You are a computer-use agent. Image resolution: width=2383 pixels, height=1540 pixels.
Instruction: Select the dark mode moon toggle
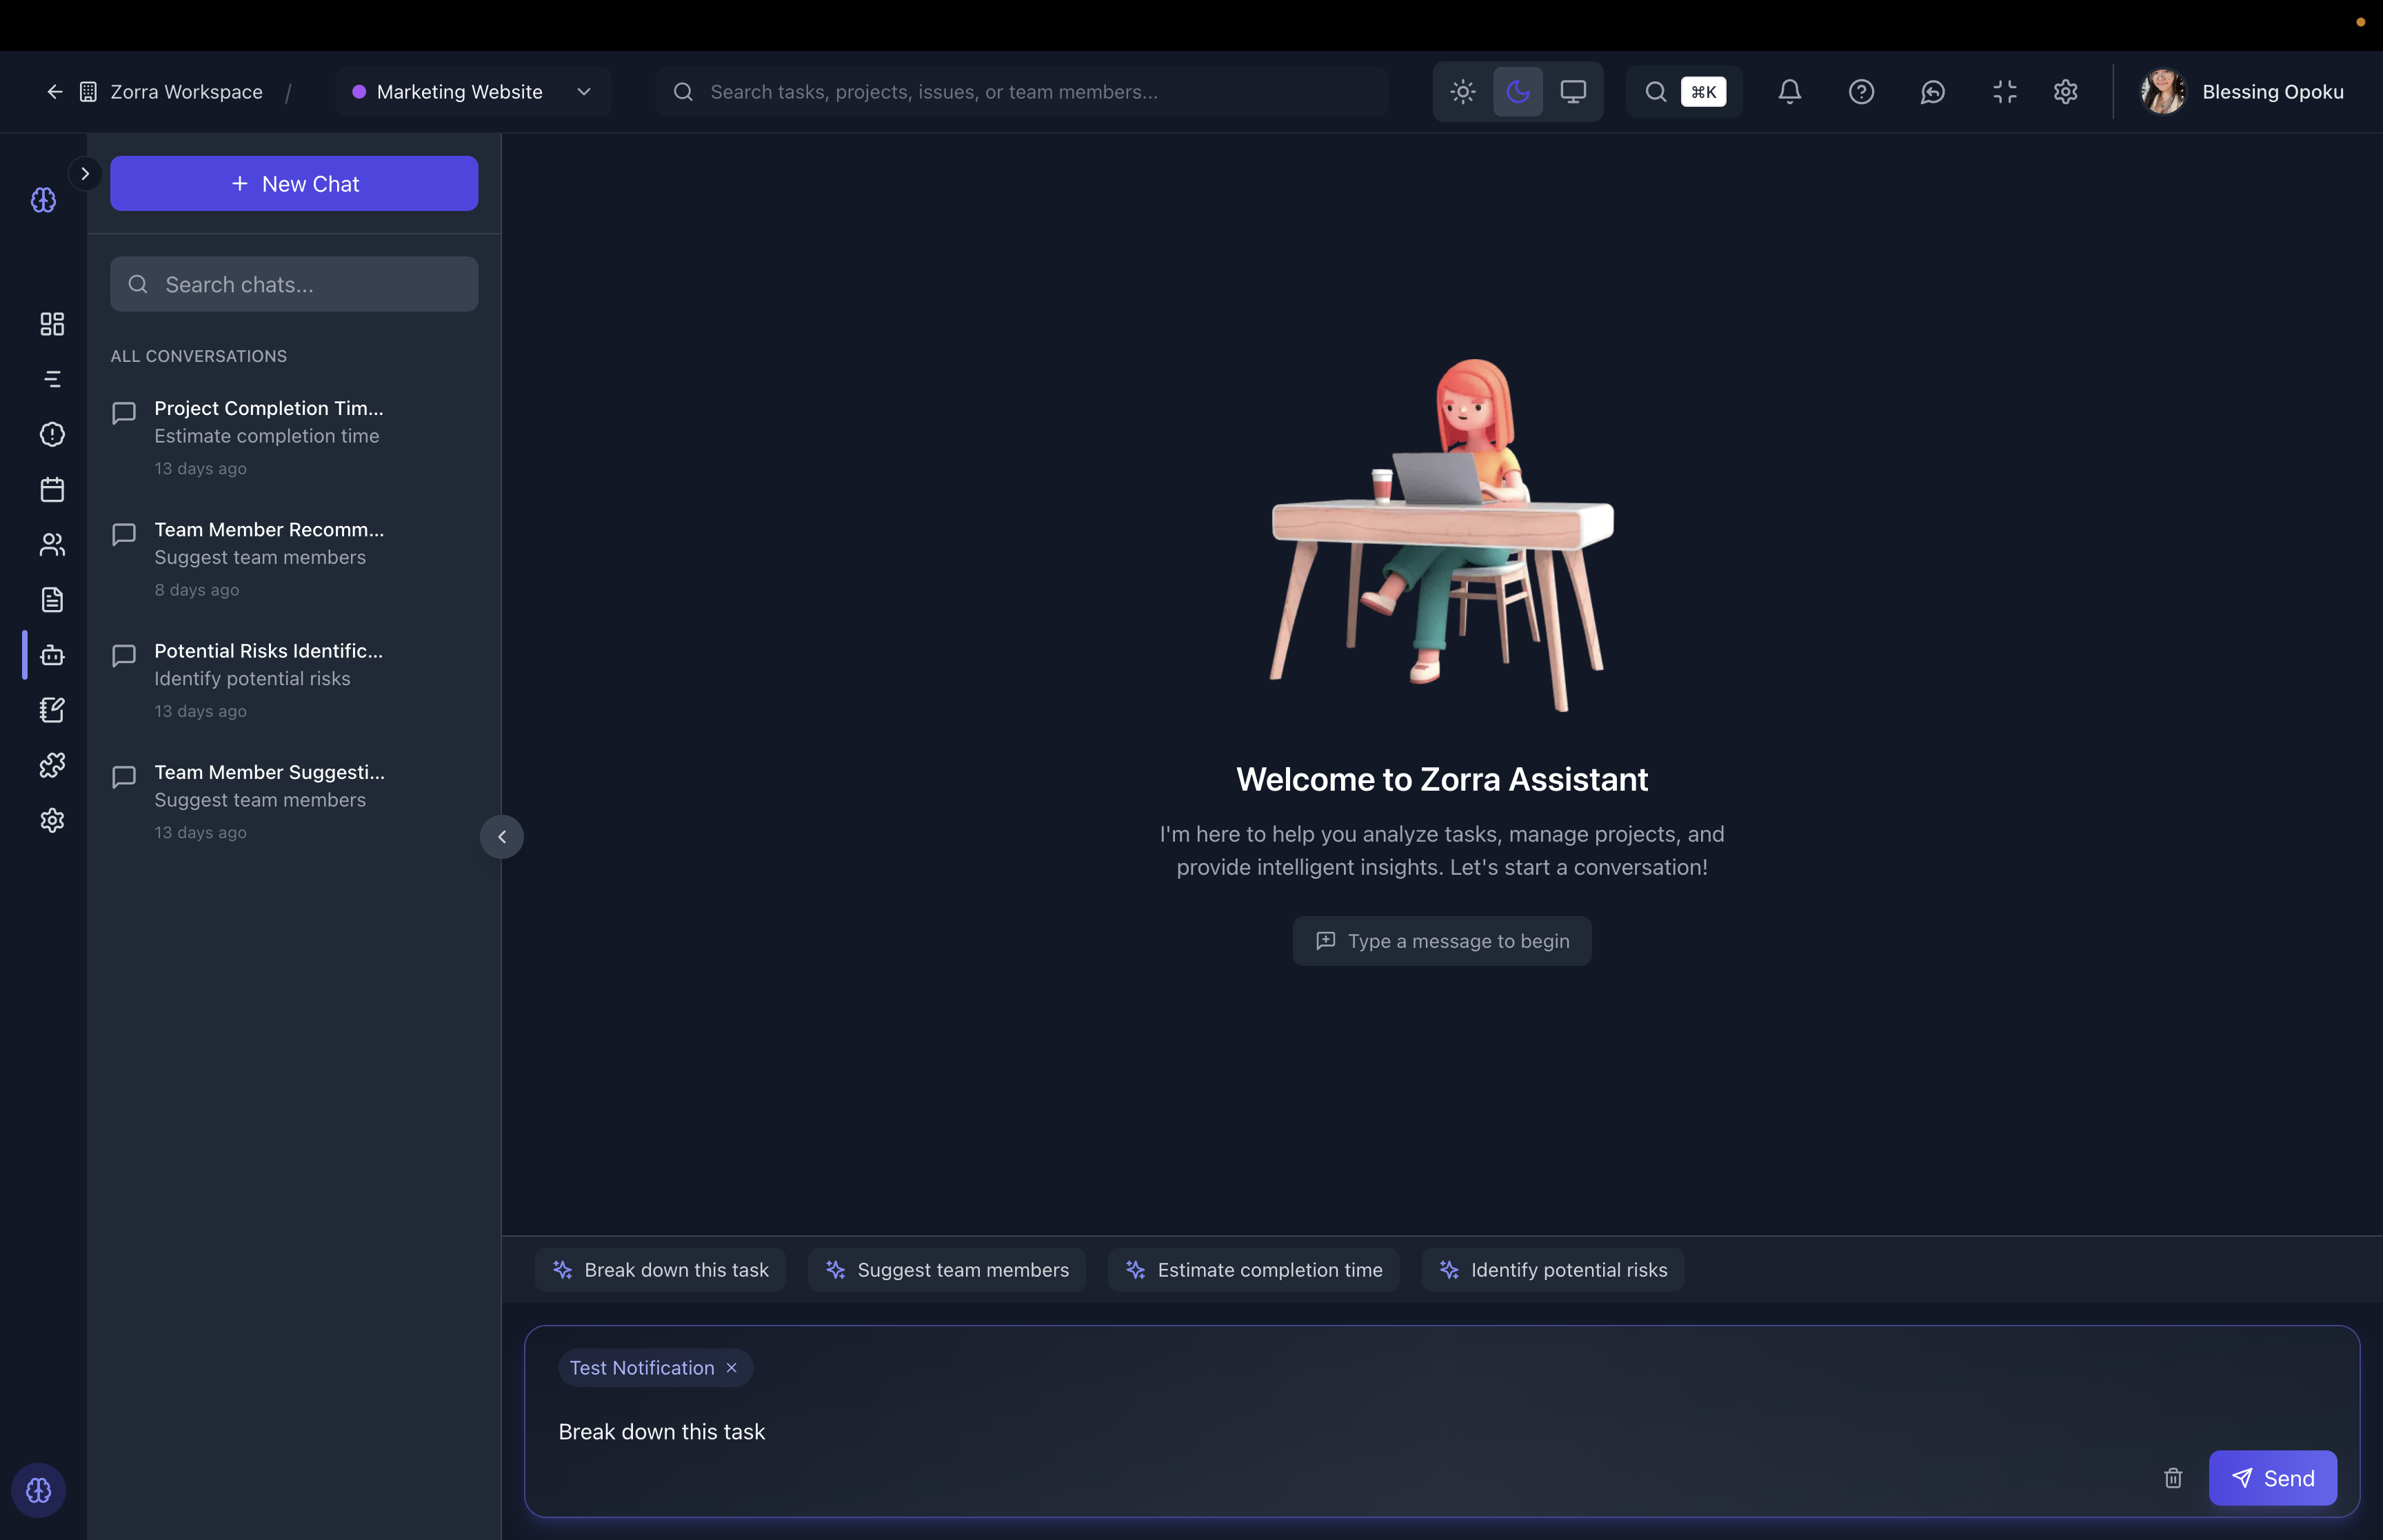1518,92
